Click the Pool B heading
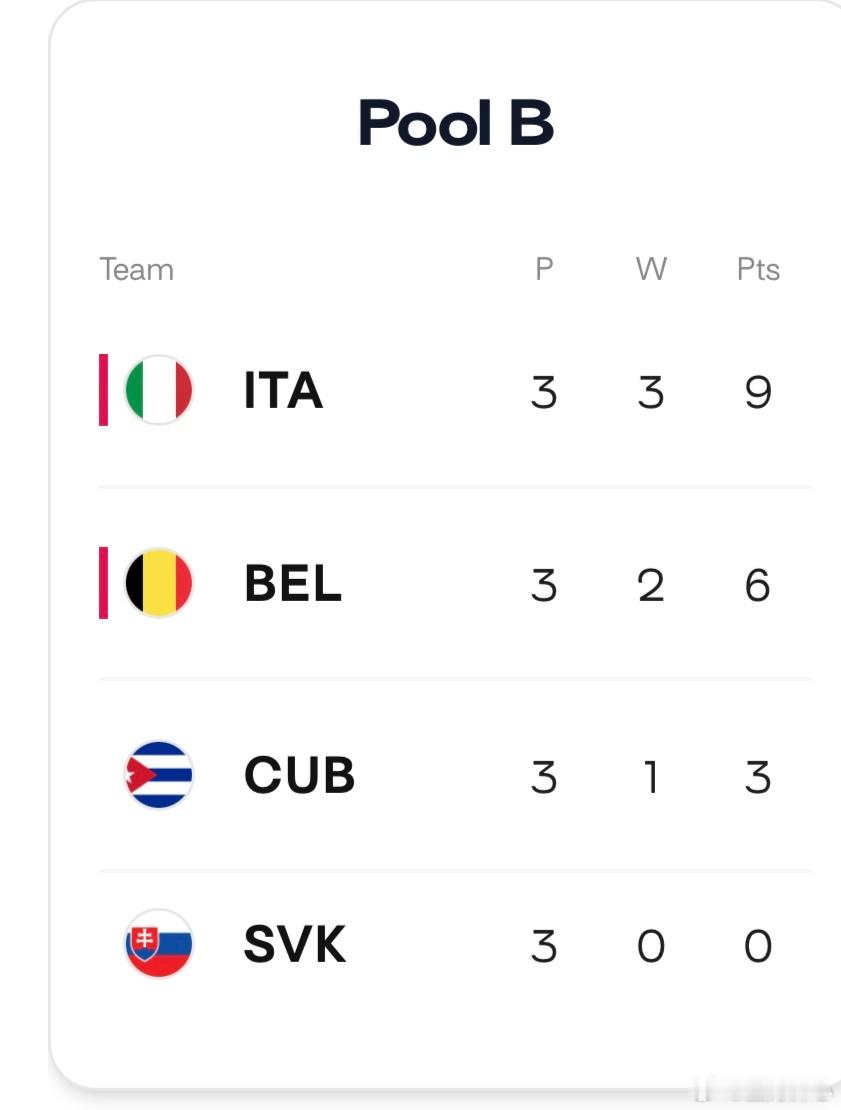The image size is (841, 1110). (x=456, y=123)
